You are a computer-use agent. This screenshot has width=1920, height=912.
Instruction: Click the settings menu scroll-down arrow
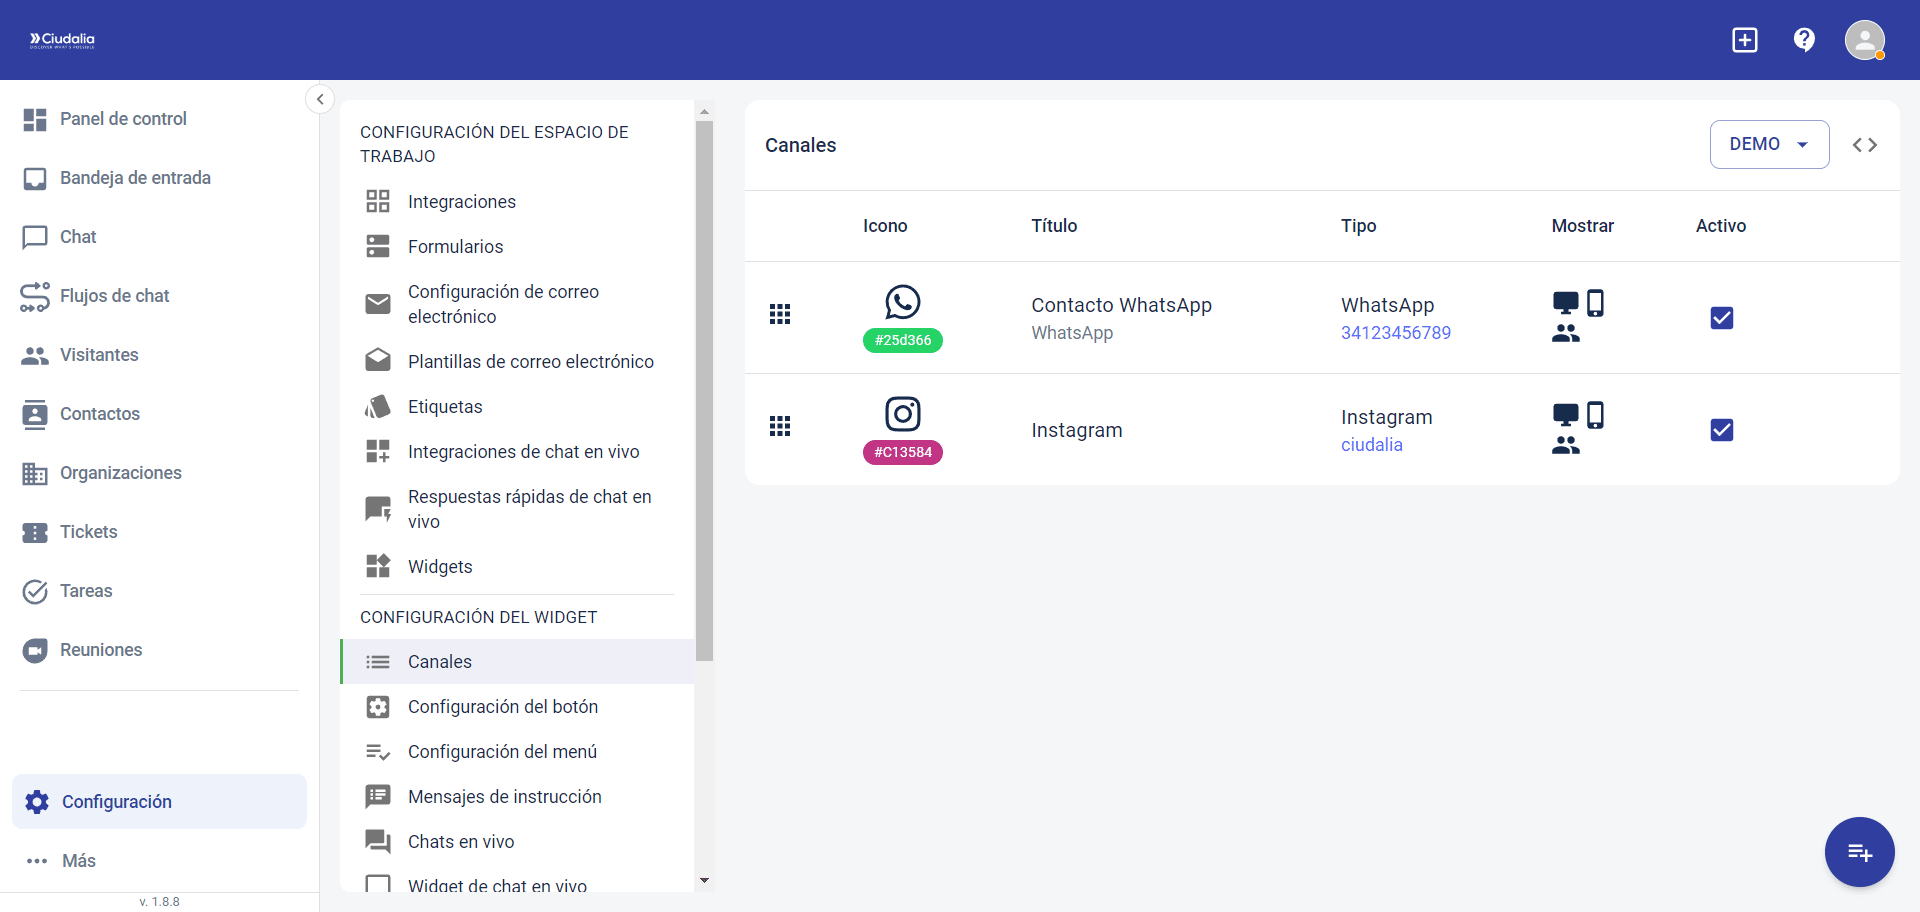(704, 881)
